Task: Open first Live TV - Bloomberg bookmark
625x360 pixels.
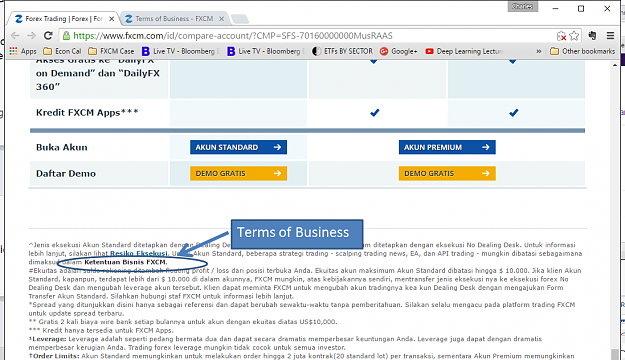Action: point(181,51)
